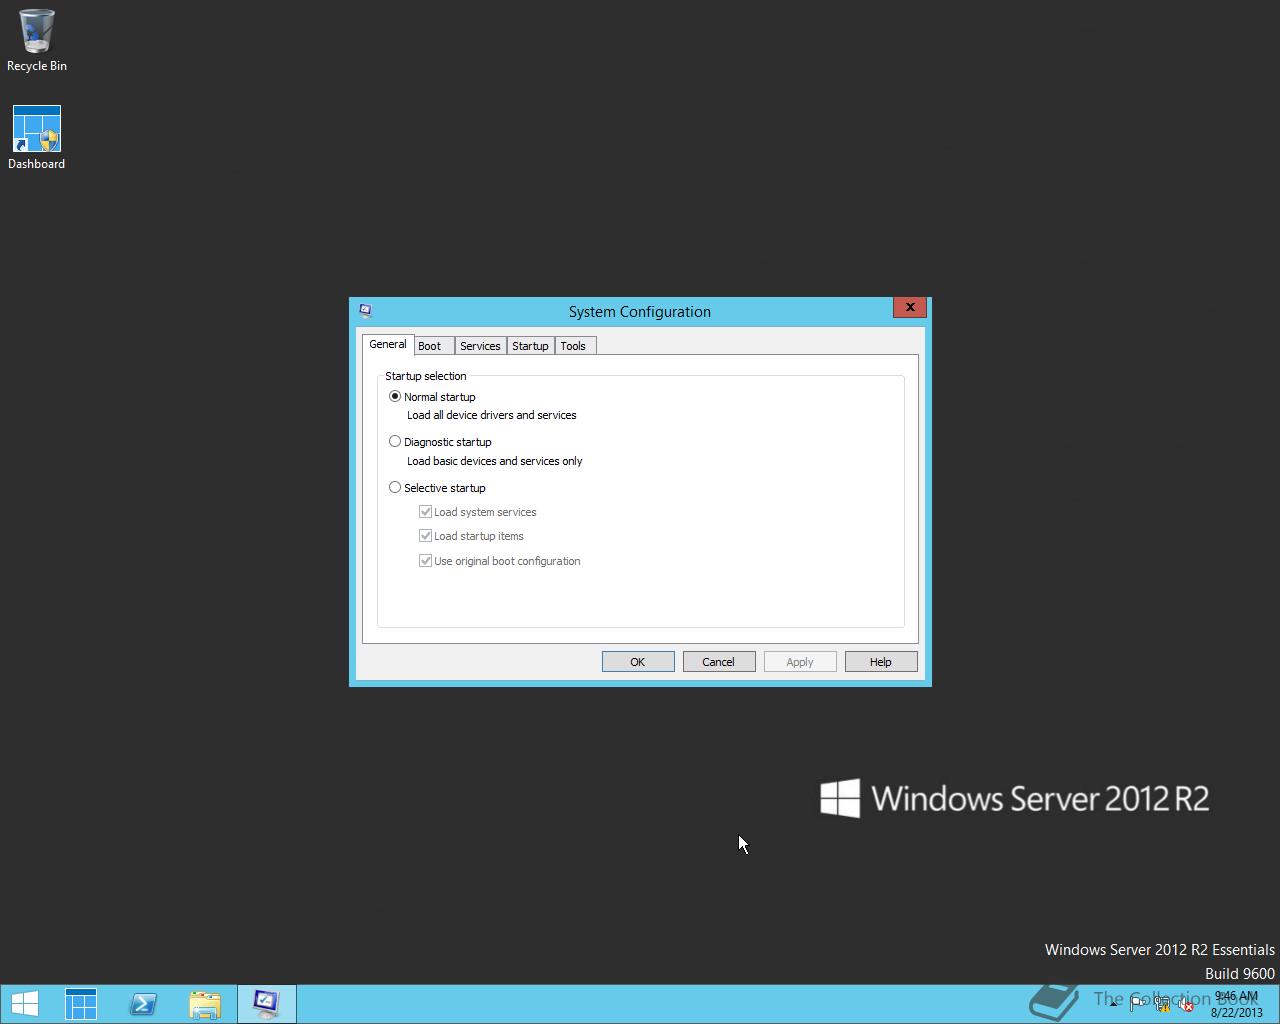
Task: Open the Startup tab
Action: [530, 346]
